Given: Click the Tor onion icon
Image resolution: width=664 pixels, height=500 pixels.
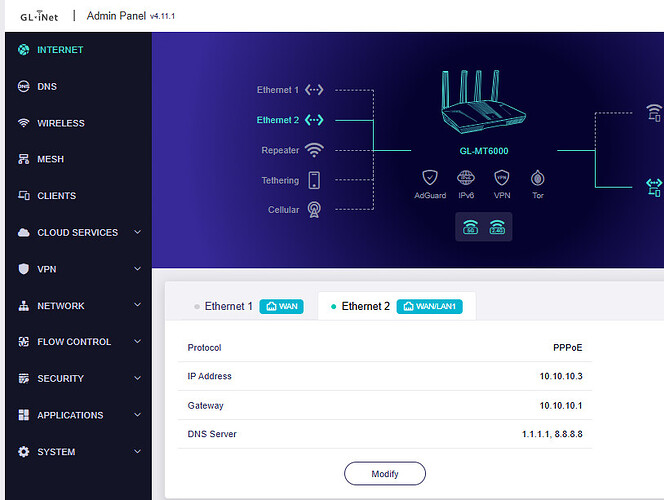Looking at the screenshot, I should (538, 178).
